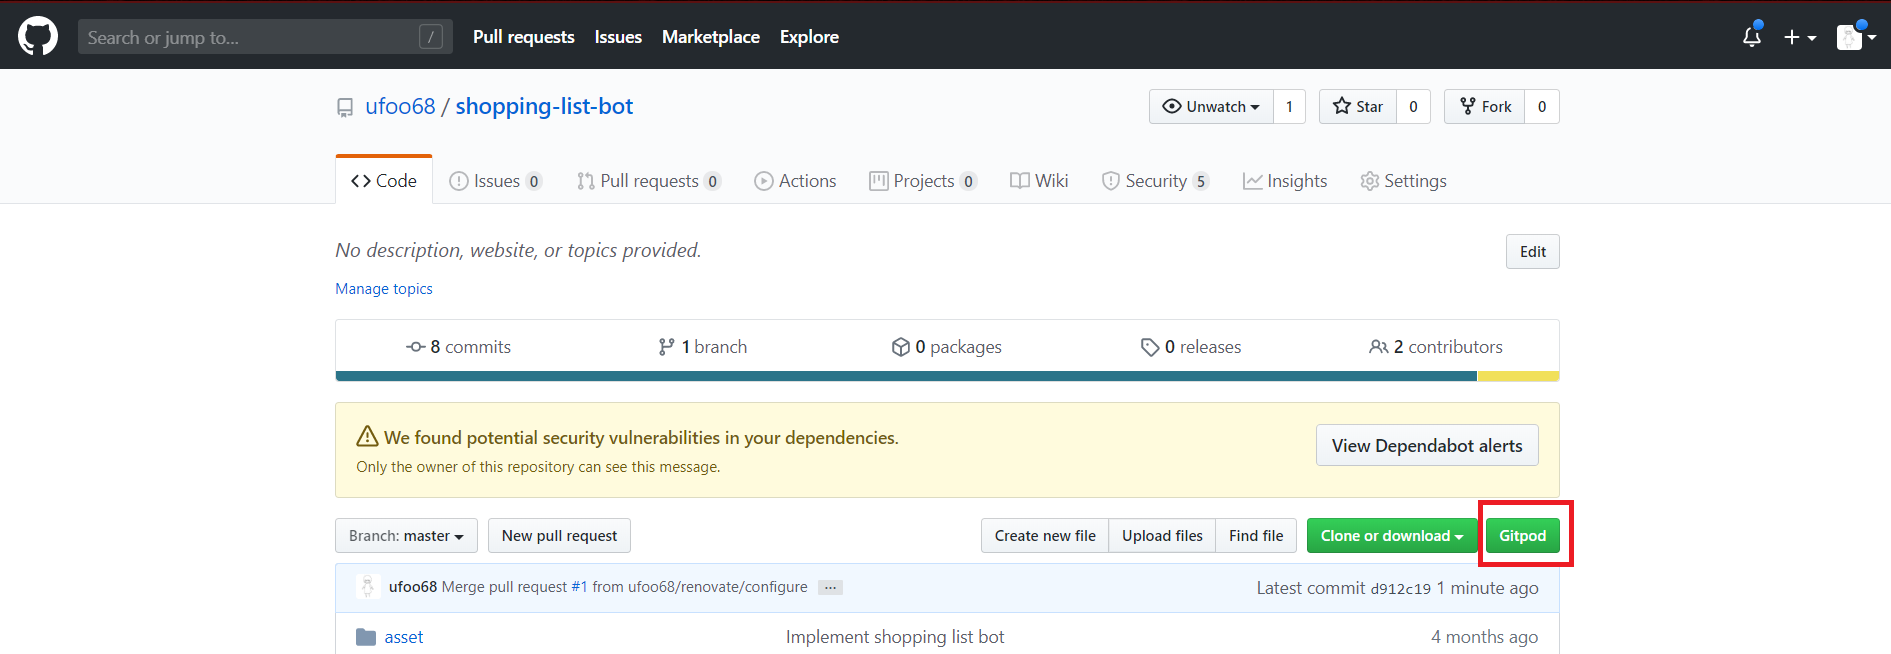The width and height of the screenshot is (1891, 654).
Task: Click the fork count next to Fork
Action: coord(1542,107)
